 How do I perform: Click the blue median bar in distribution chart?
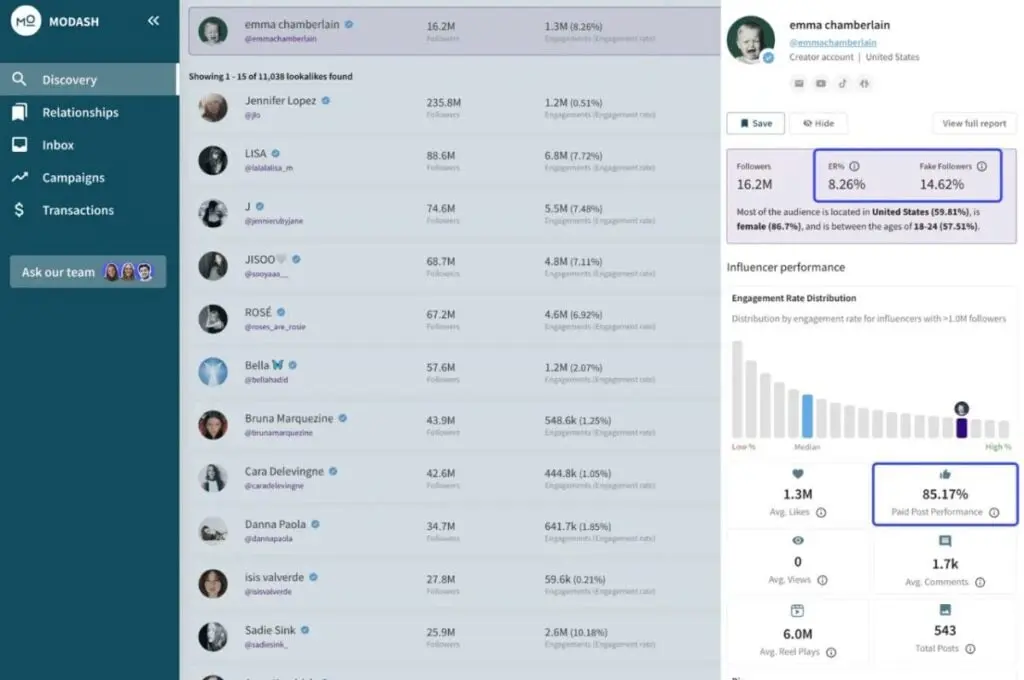(x=807, y=416)
